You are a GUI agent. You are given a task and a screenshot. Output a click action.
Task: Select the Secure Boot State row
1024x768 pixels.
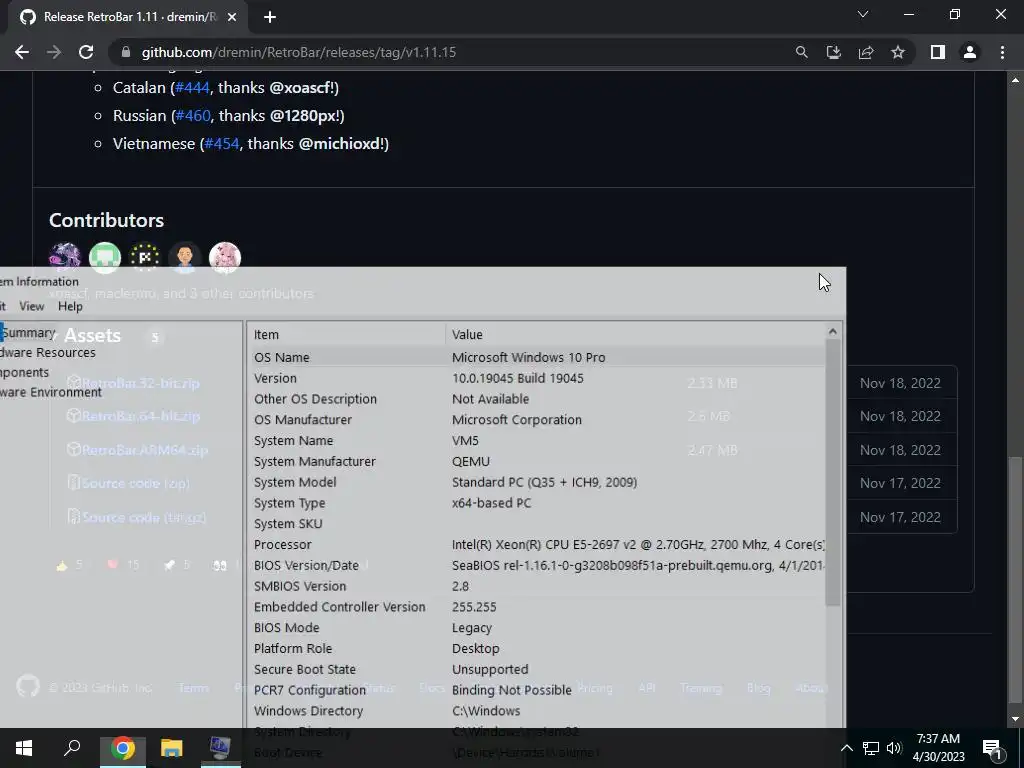(537, 669)
